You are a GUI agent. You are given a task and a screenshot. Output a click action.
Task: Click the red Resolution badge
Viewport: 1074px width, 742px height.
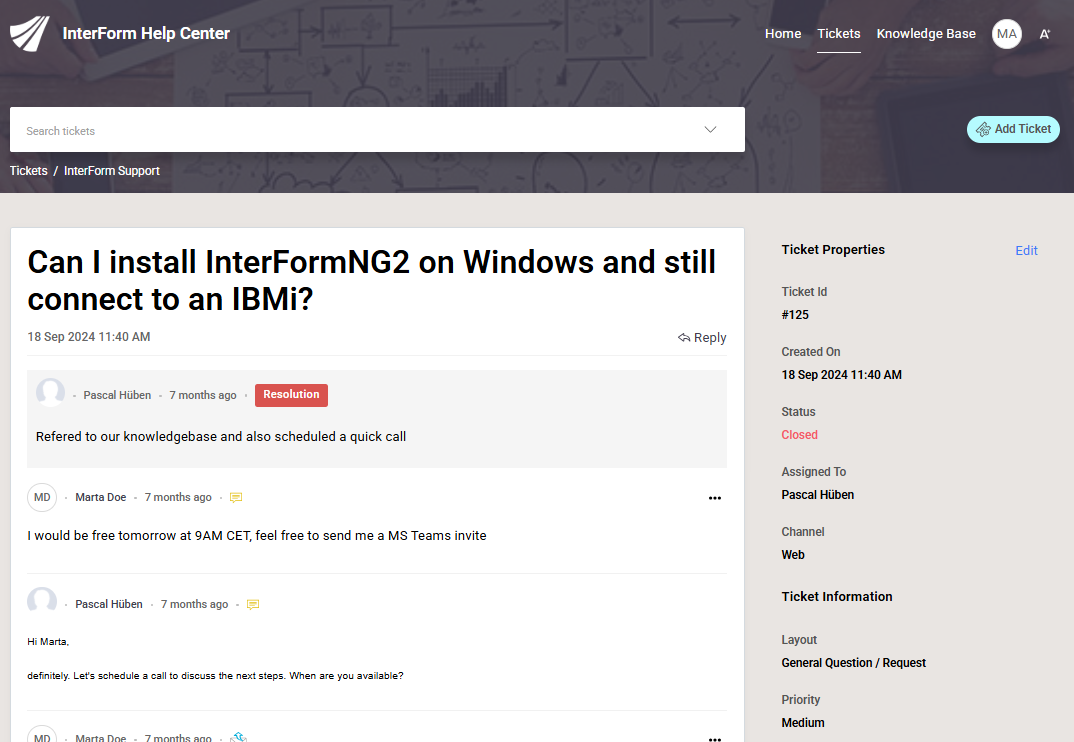point(291,395)
